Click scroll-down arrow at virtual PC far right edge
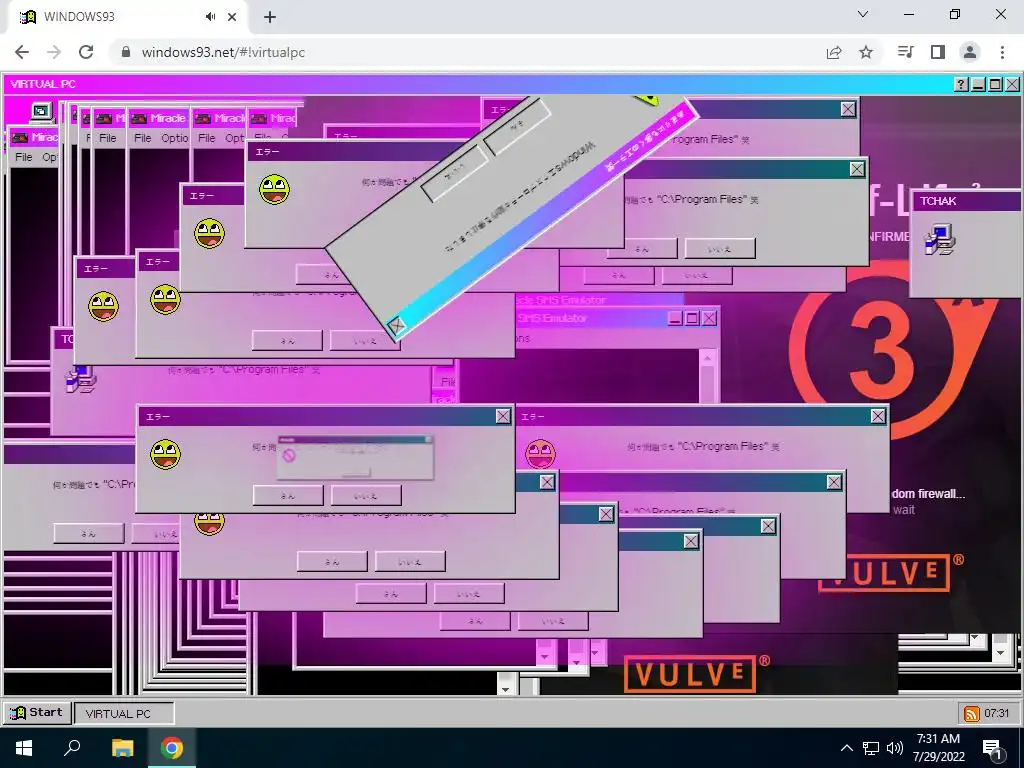The width and height of the screenshot is (1024, 768). point(1001,652)
